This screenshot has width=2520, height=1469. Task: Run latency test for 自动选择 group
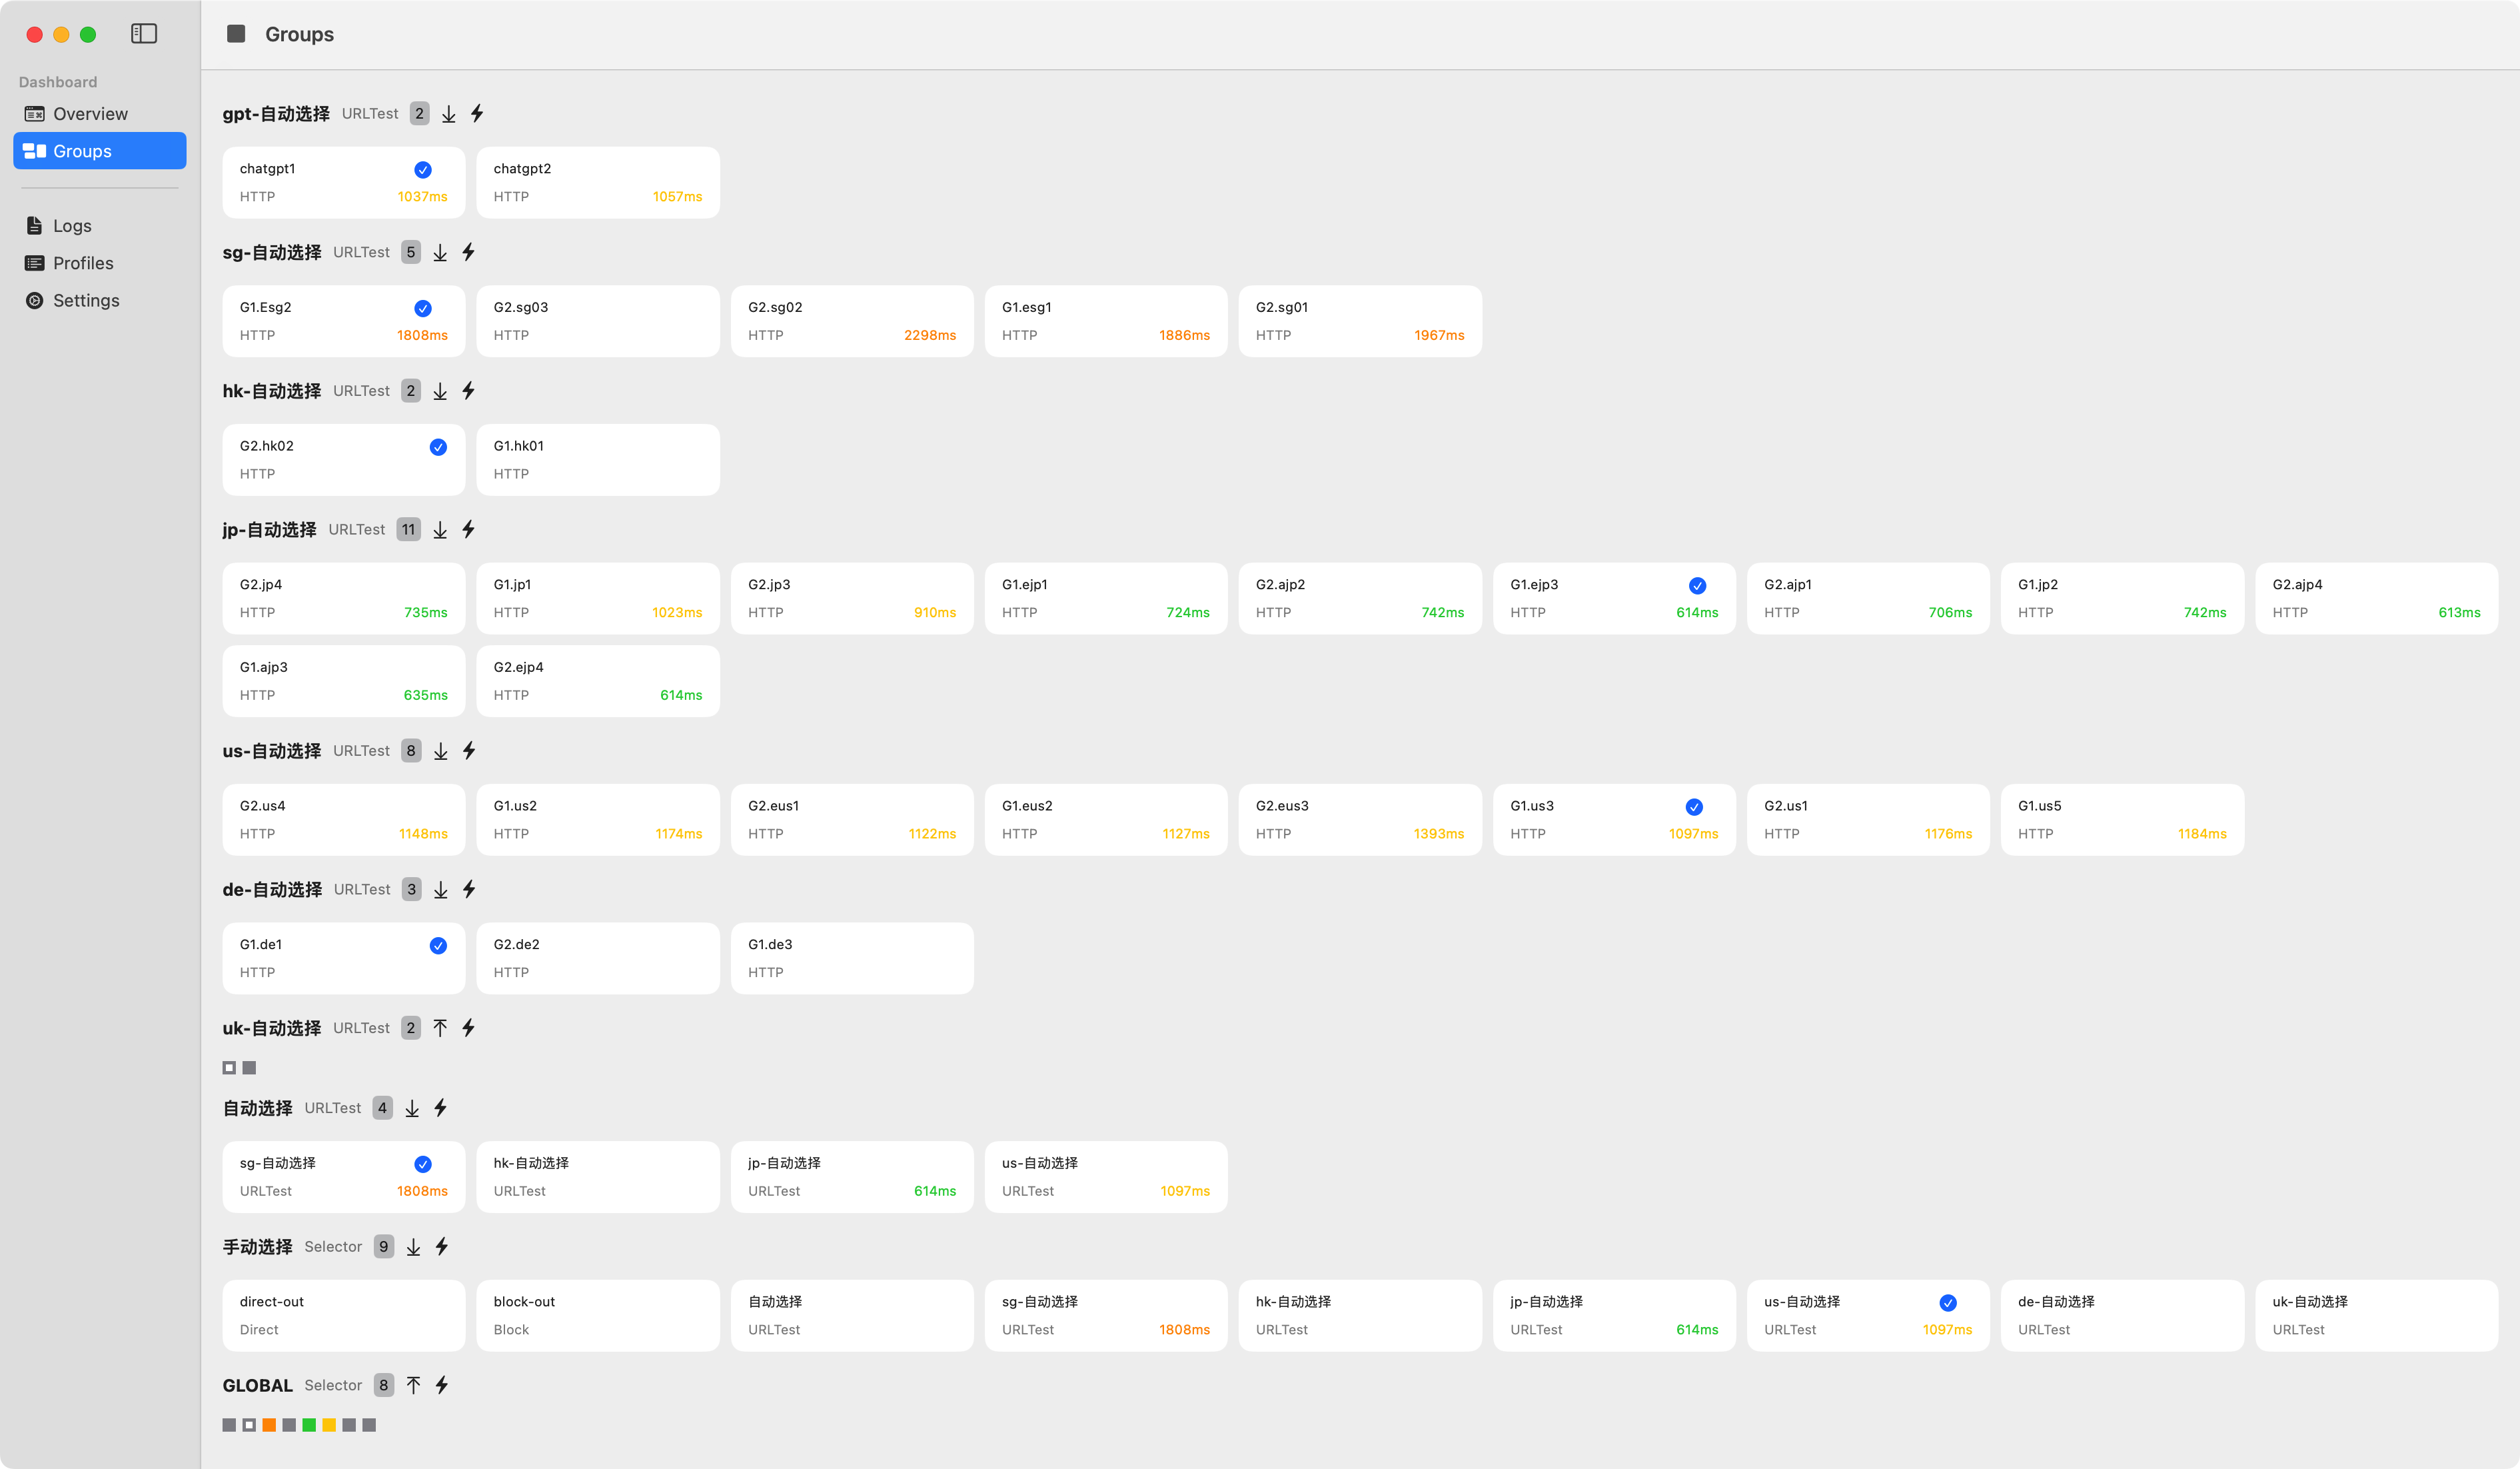440,1108
